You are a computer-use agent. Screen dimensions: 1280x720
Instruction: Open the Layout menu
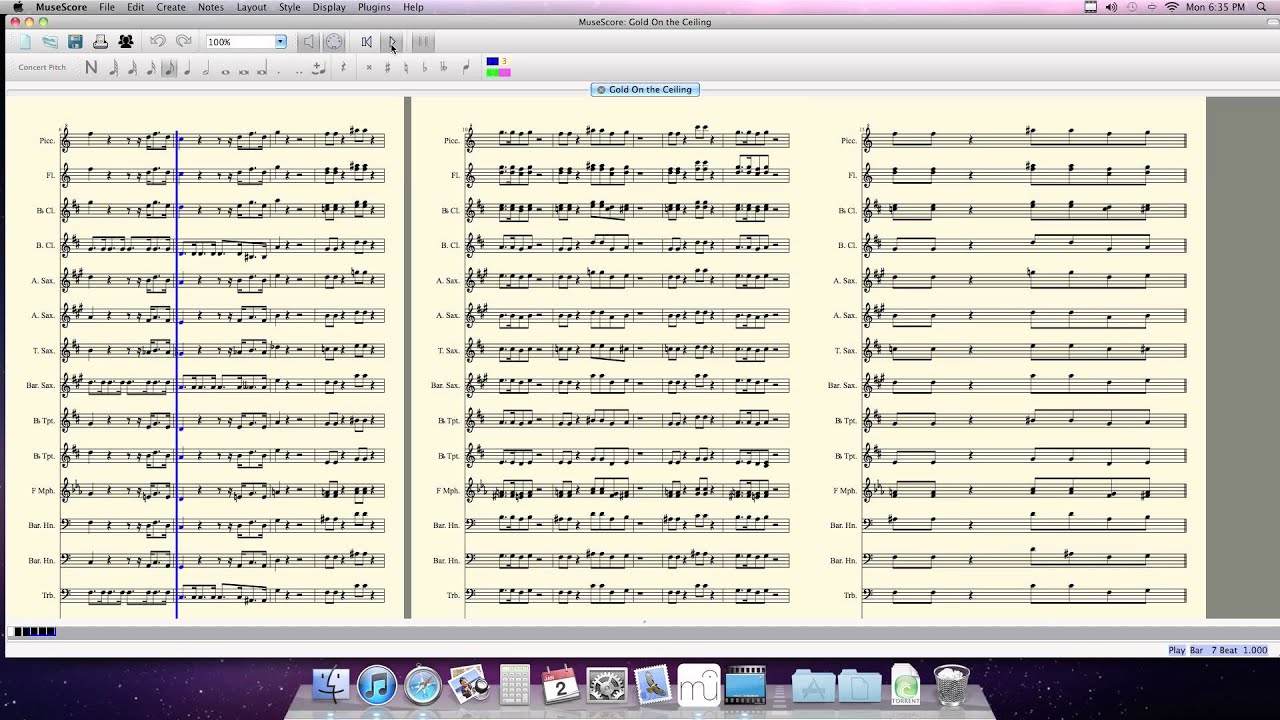251,7
